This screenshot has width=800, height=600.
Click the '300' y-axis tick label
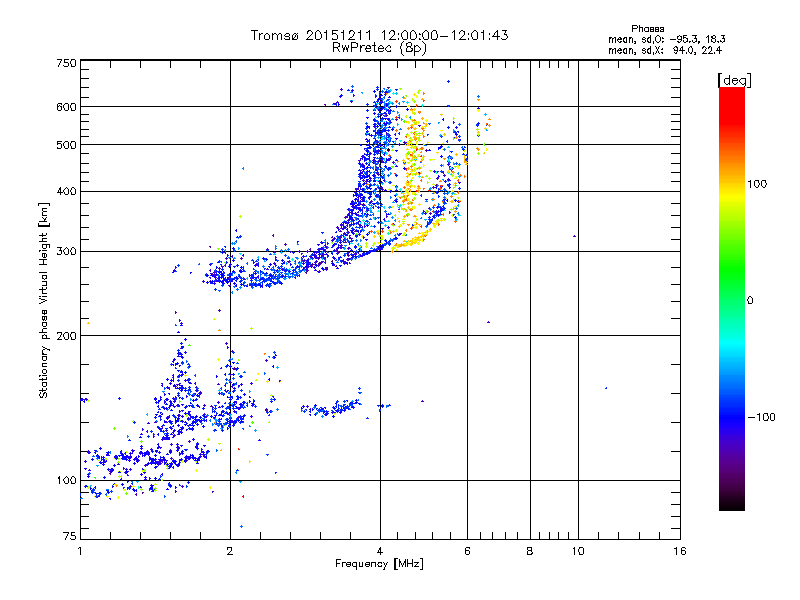[x=66, y=252]
